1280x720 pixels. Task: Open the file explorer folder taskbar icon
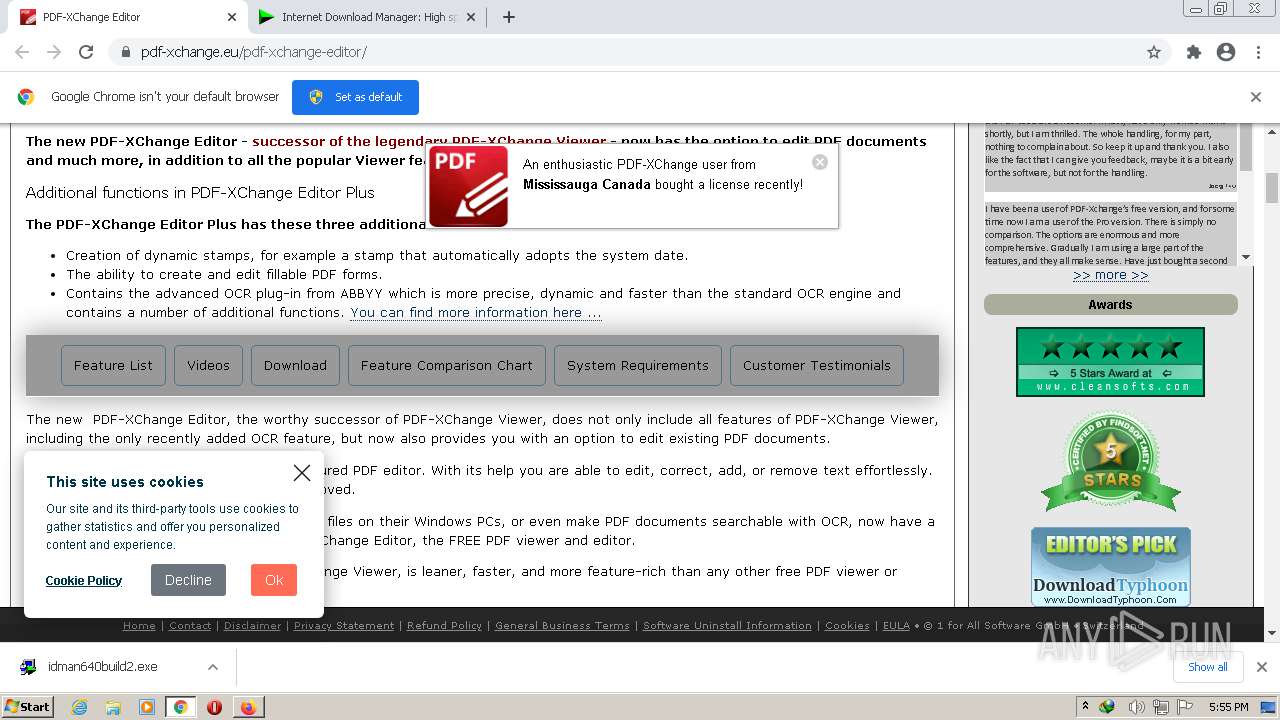113,707
